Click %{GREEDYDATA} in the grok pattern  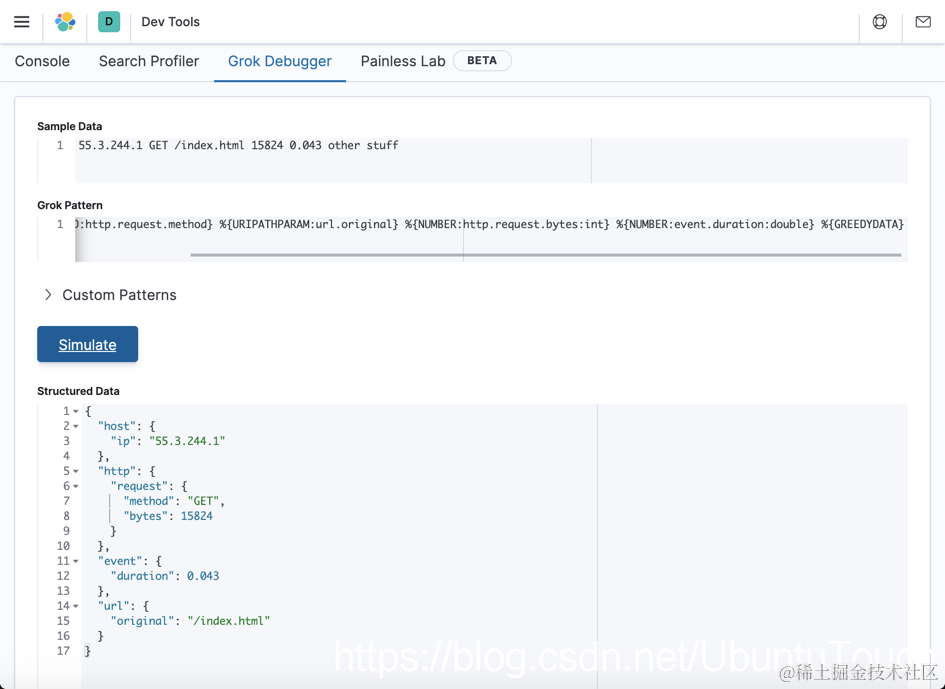point(862,224)
